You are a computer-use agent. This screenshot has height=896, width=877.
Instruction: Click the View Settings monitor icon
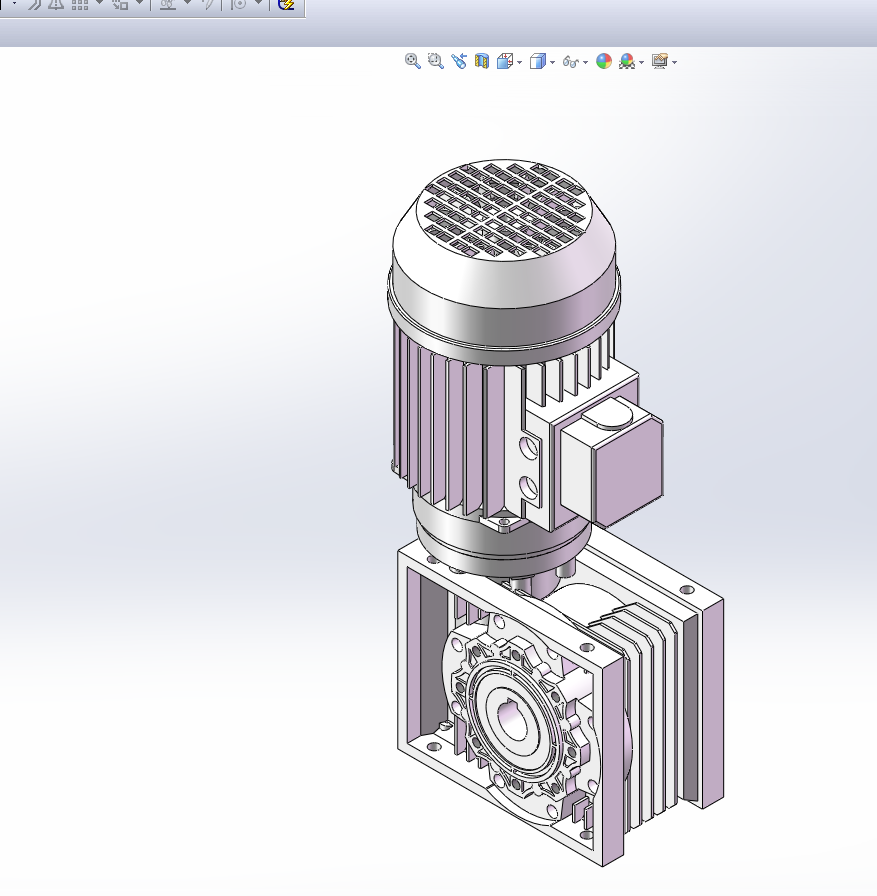(659, 62)
